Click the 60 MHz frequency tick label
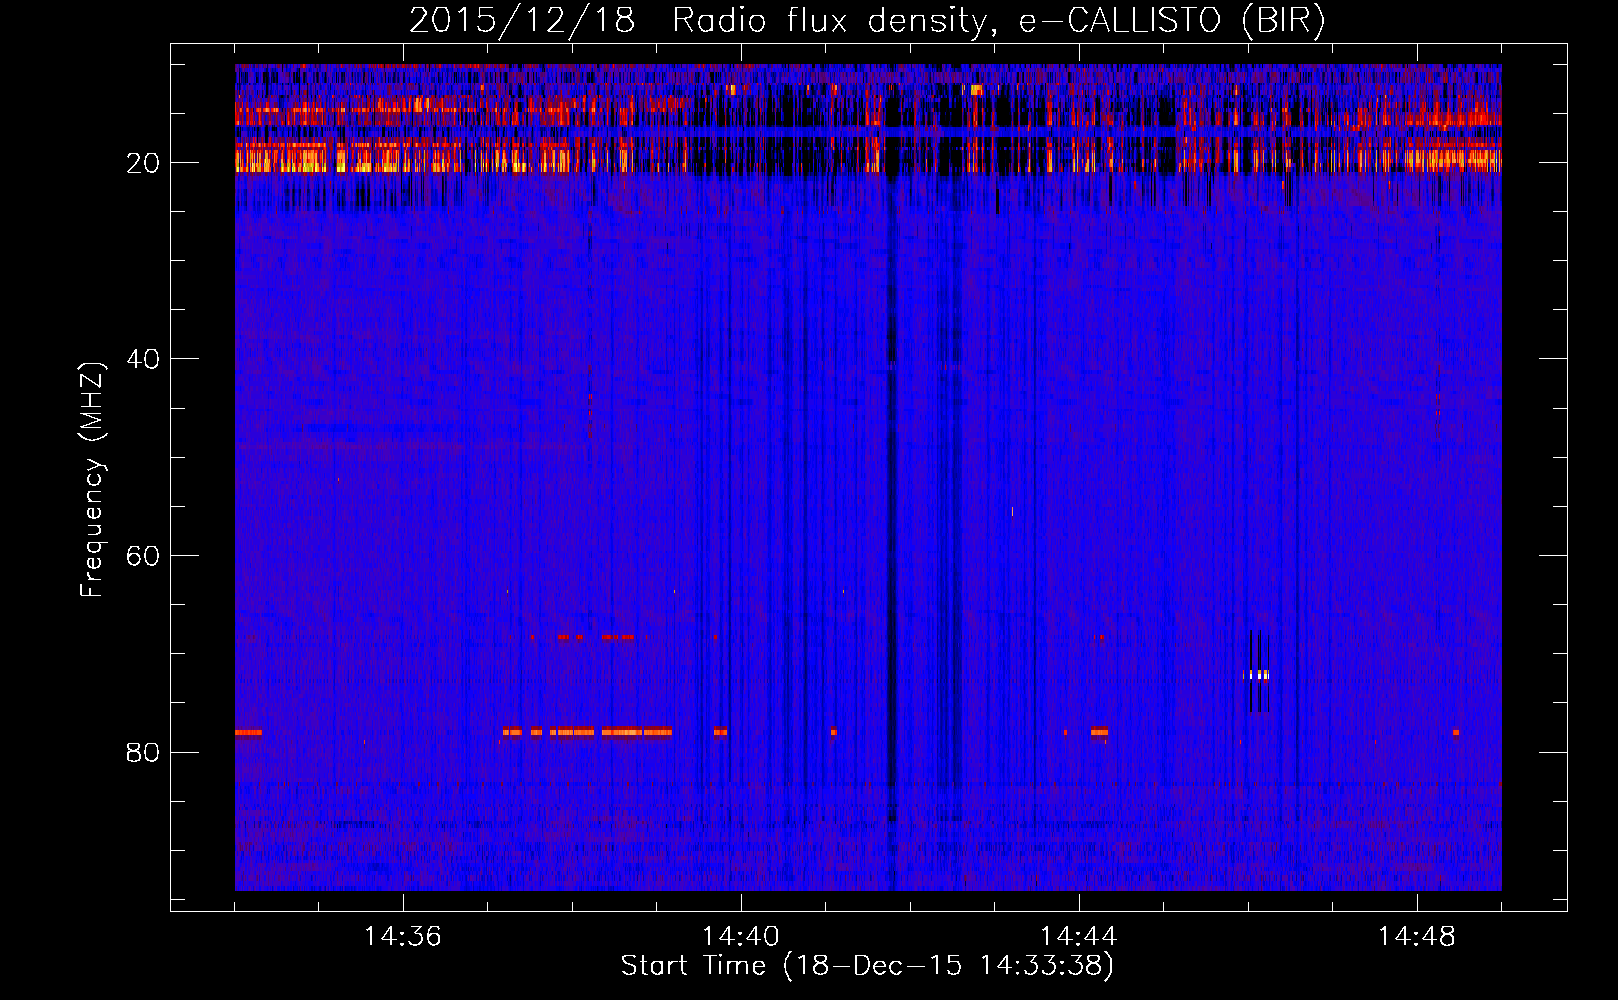Screen dimensions: 1618x1000 (143, 556)
